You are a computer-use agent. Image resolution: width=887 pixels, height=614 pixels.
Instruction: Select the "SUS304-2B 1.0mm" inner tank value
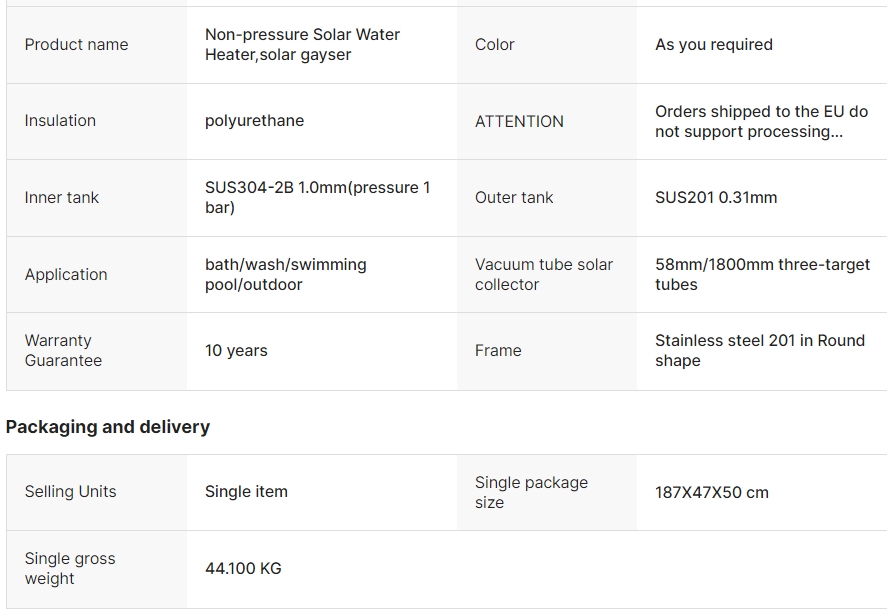click(317, 197)
